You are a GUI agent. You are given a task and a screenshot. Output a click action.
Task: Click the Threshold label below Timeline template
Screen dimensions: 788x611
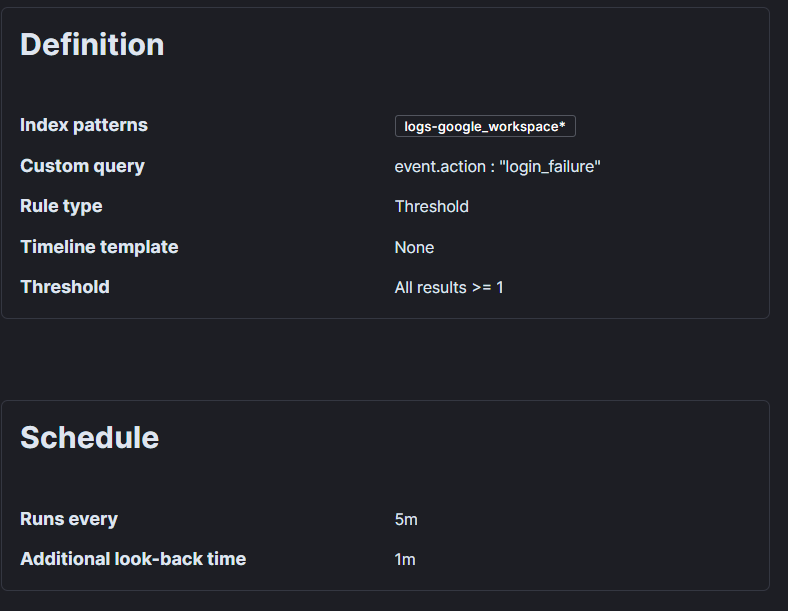65,287
